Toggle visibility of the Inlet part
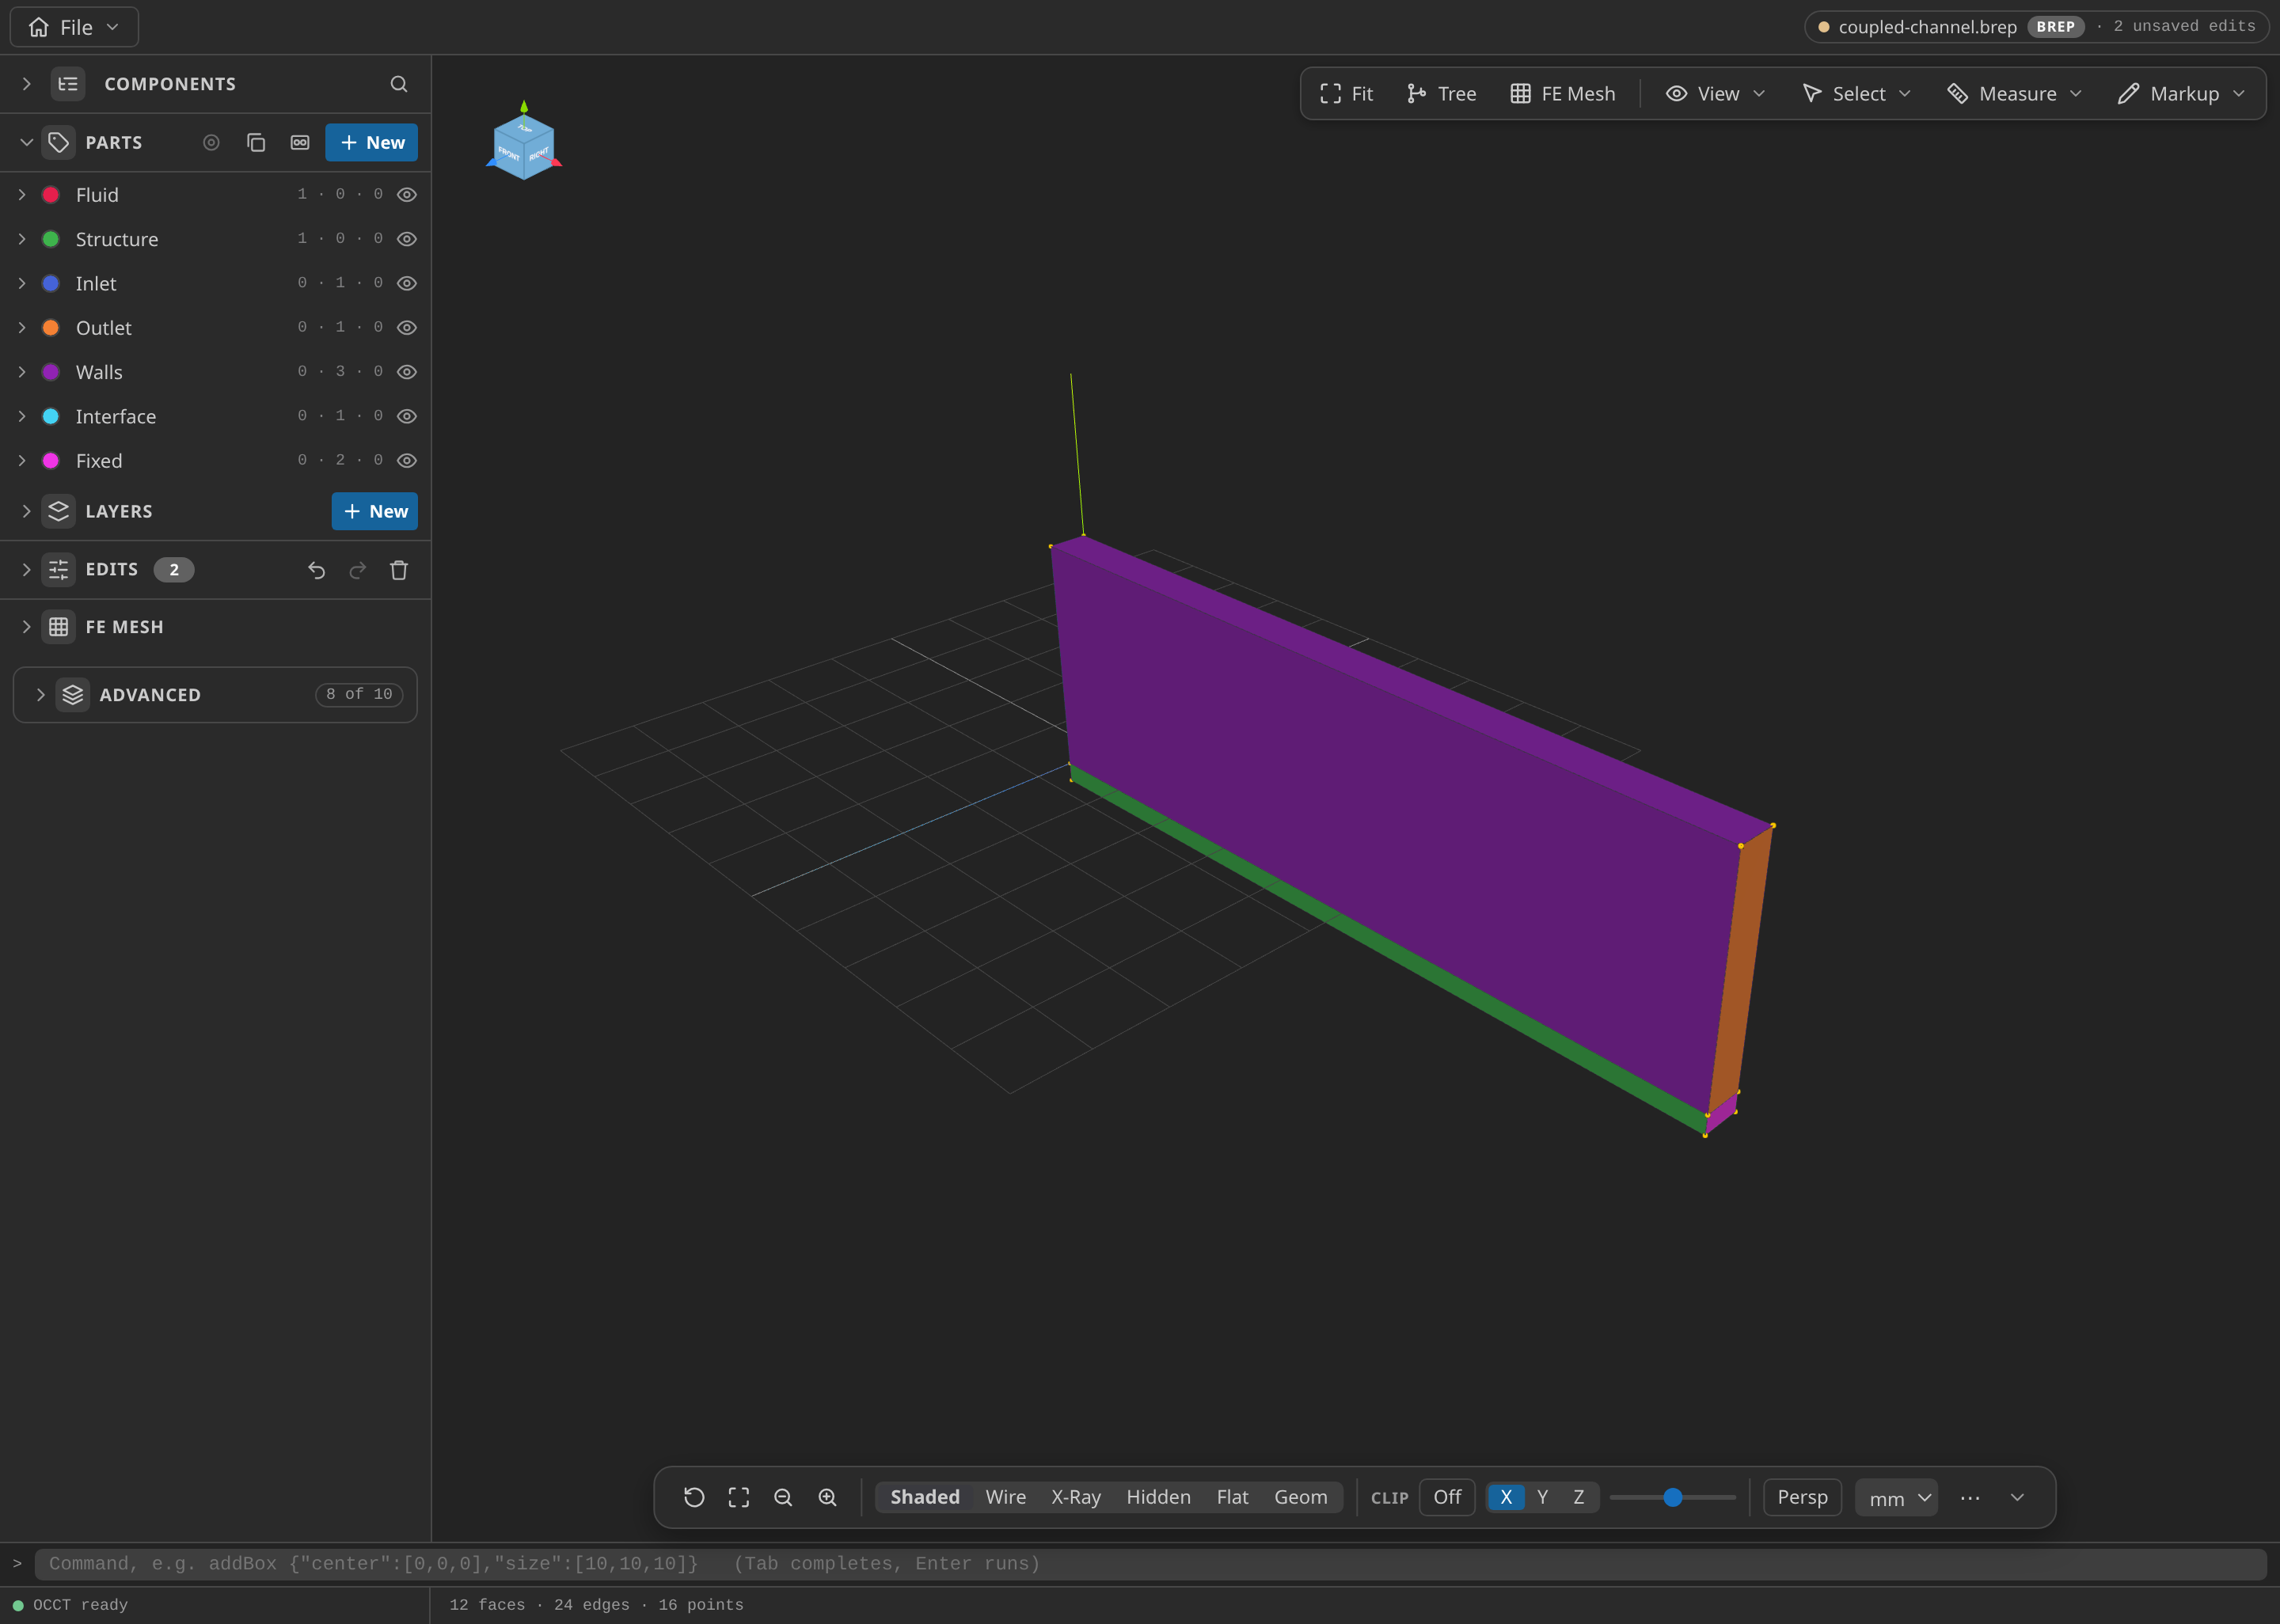2280x1624 pixels. pyautogui.click(x=407, y=283)
